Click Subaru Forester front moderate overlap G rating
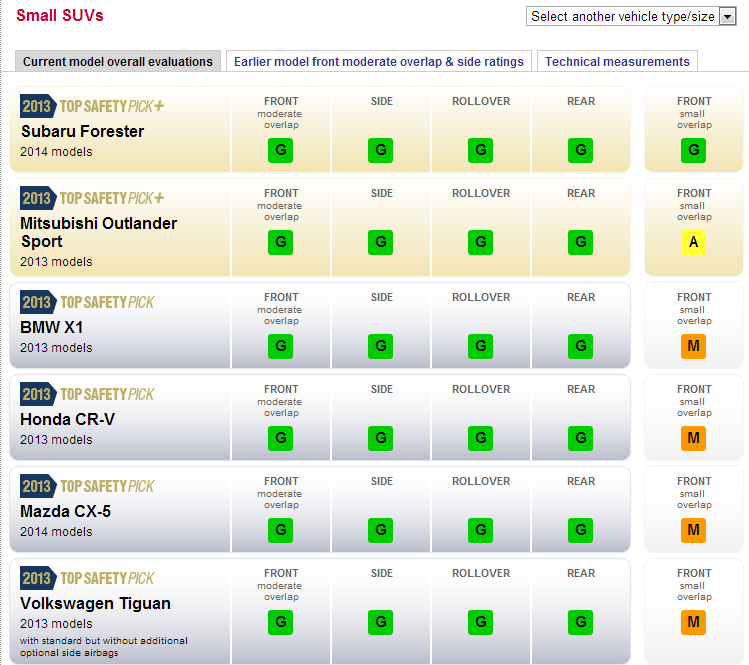Screen dimensions: 749x665 280,150
